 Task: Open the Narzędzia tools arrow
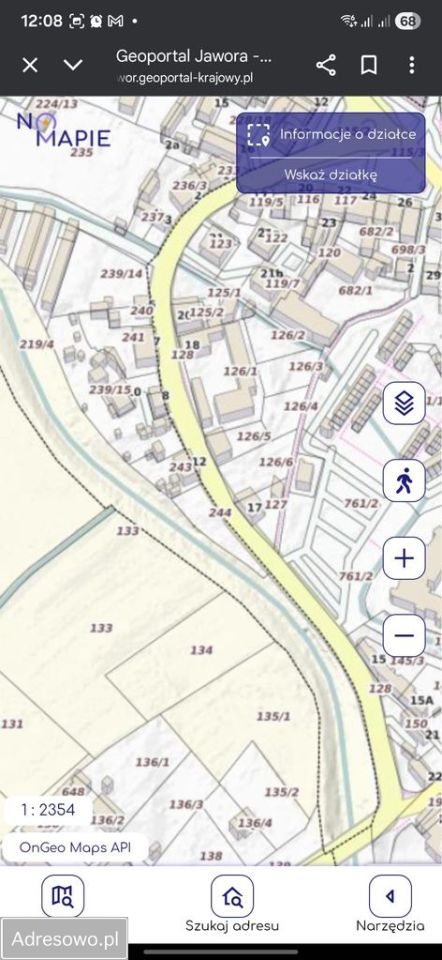pyautogui.click(x=390, y=896)
